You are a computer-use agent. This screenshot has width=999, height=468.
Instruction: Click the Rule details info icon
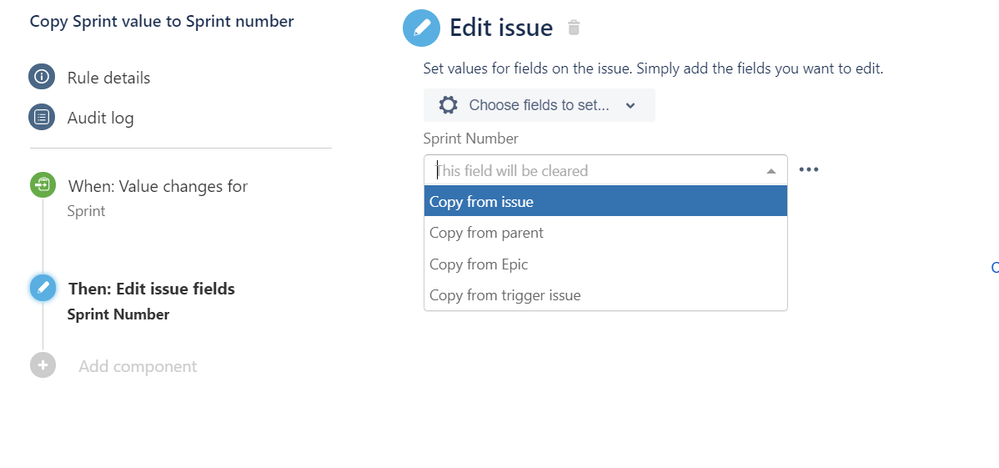(42, 77)
